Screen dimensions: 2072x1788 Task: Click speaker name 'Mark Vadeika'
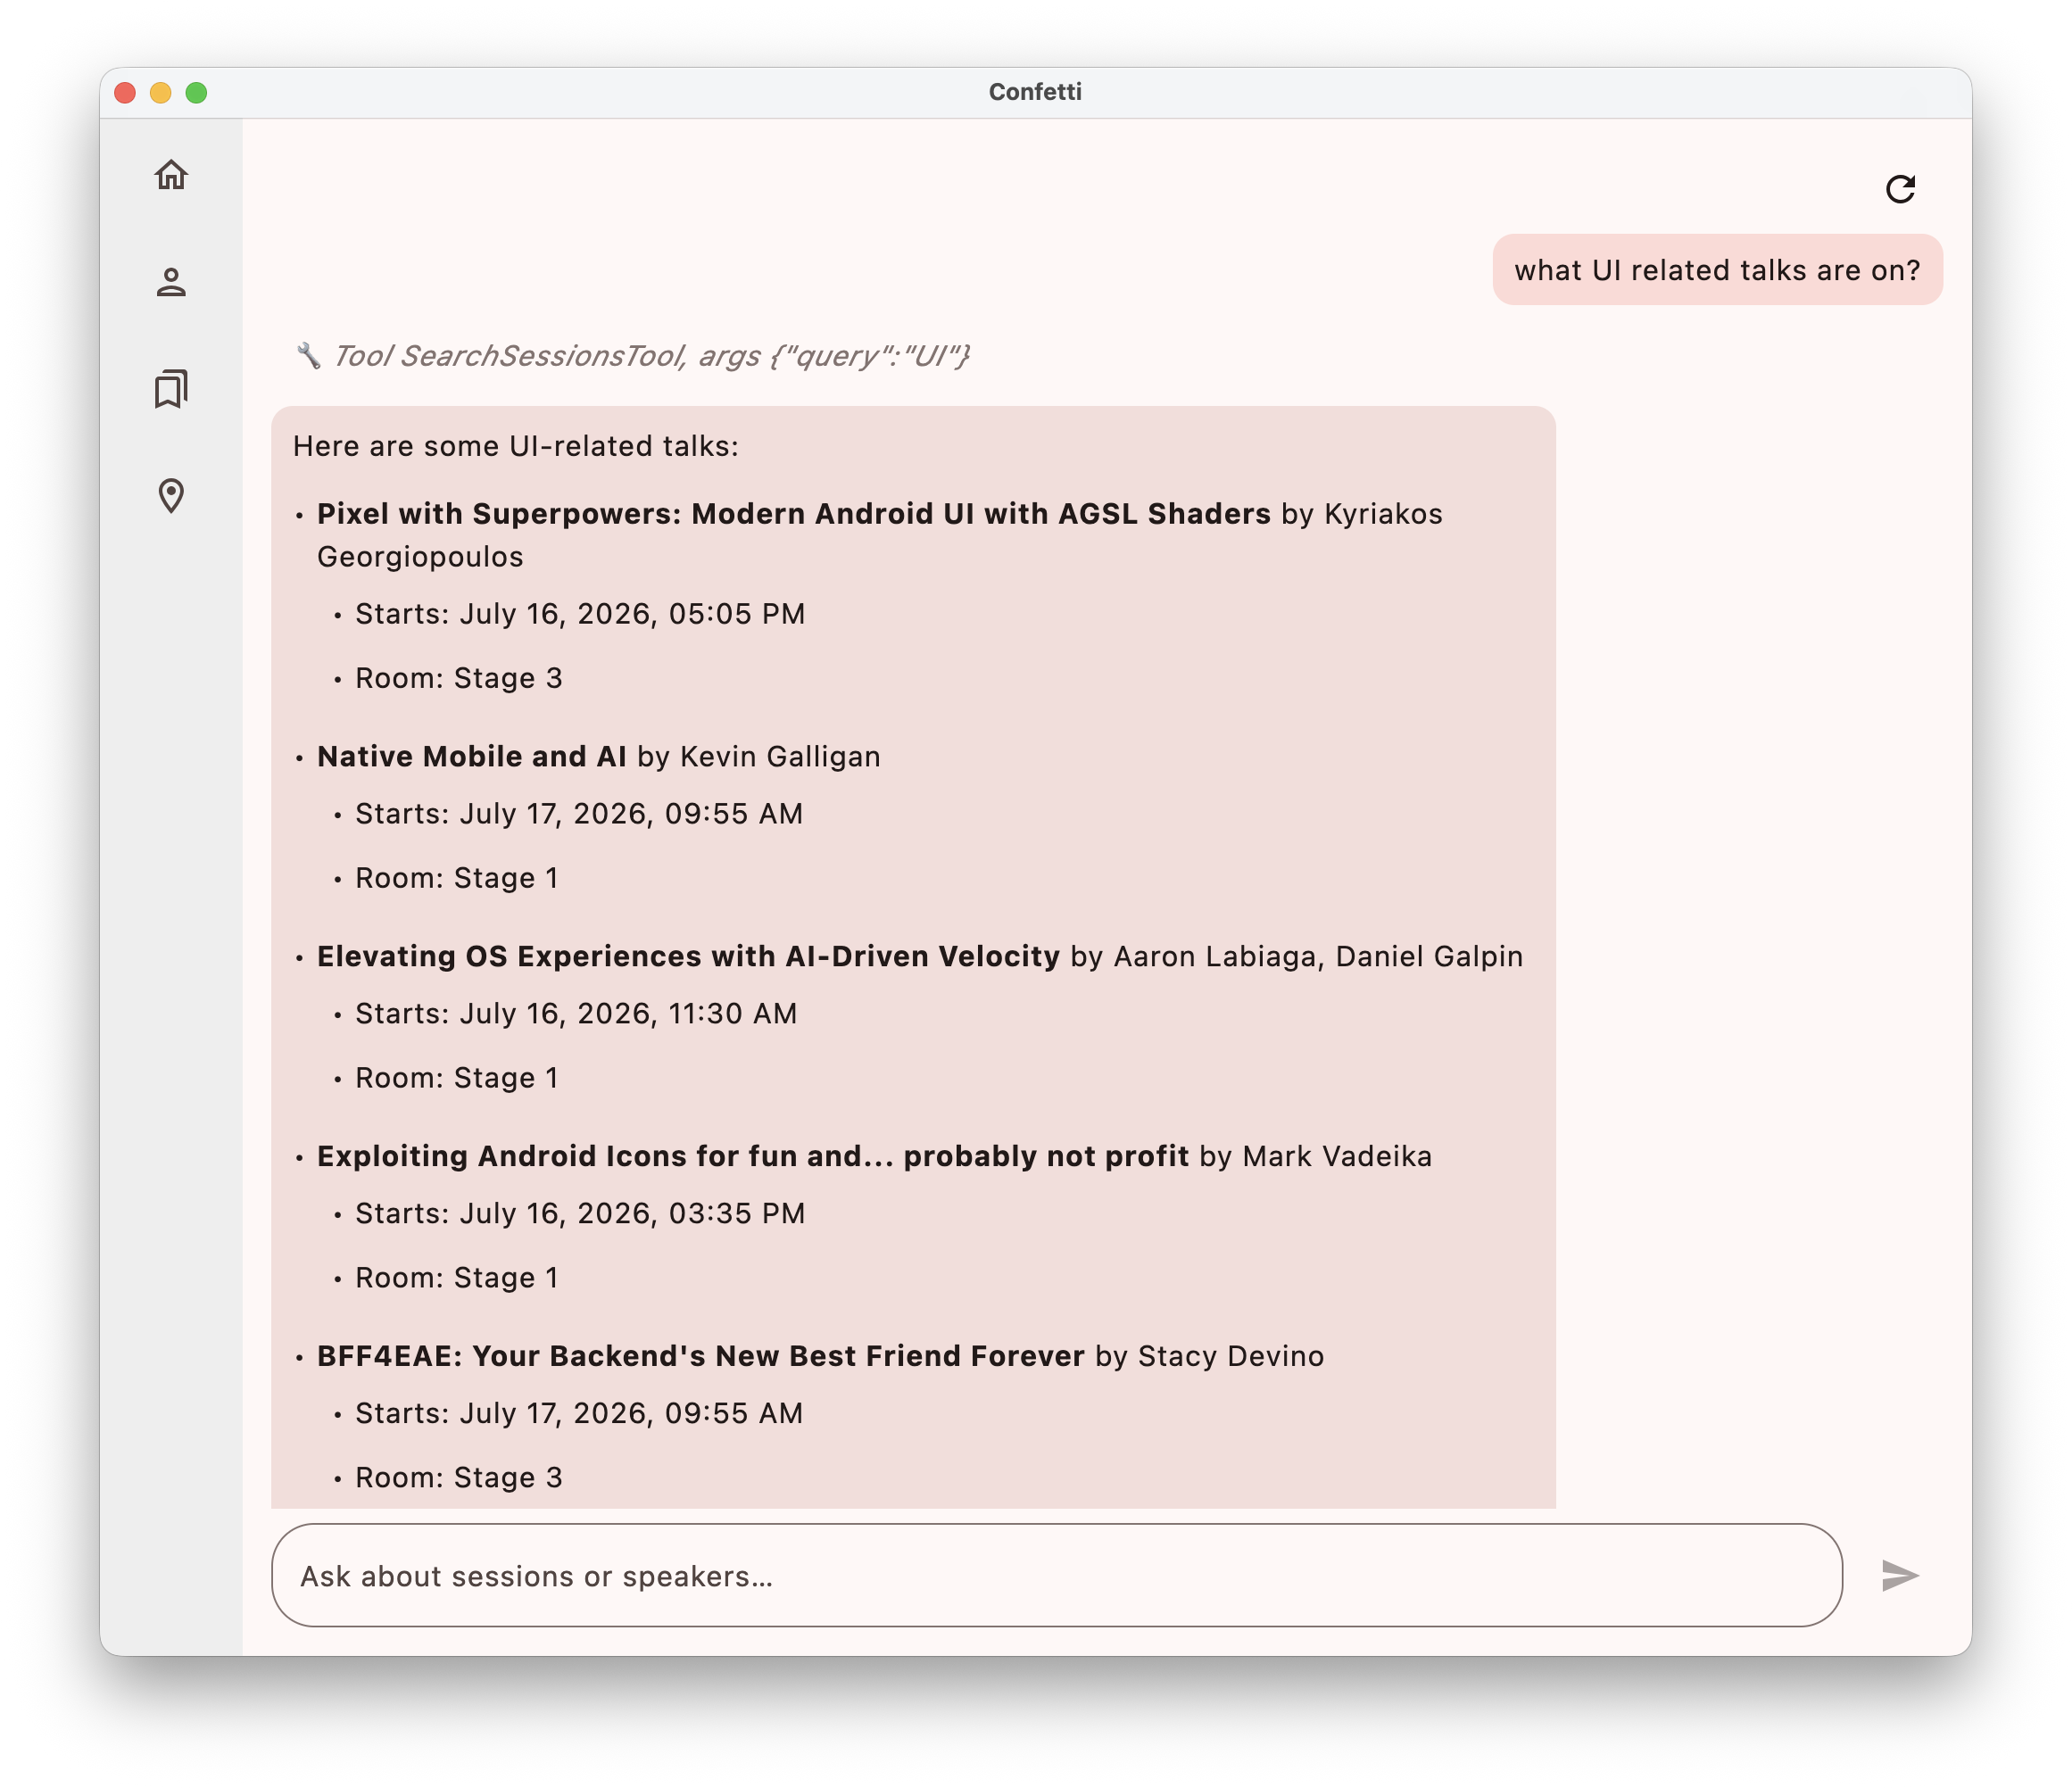[1337, 1157]
